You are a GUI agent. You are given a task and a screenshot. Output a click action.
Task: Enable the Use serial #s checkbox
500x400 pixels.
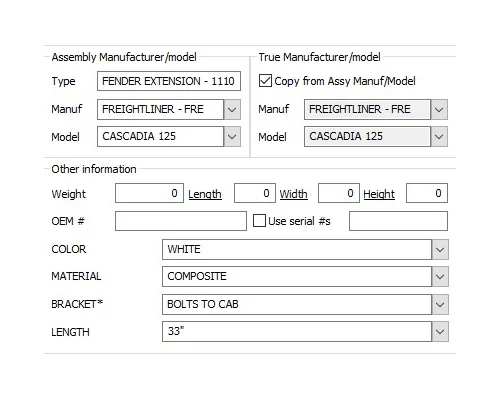[259, 221]
